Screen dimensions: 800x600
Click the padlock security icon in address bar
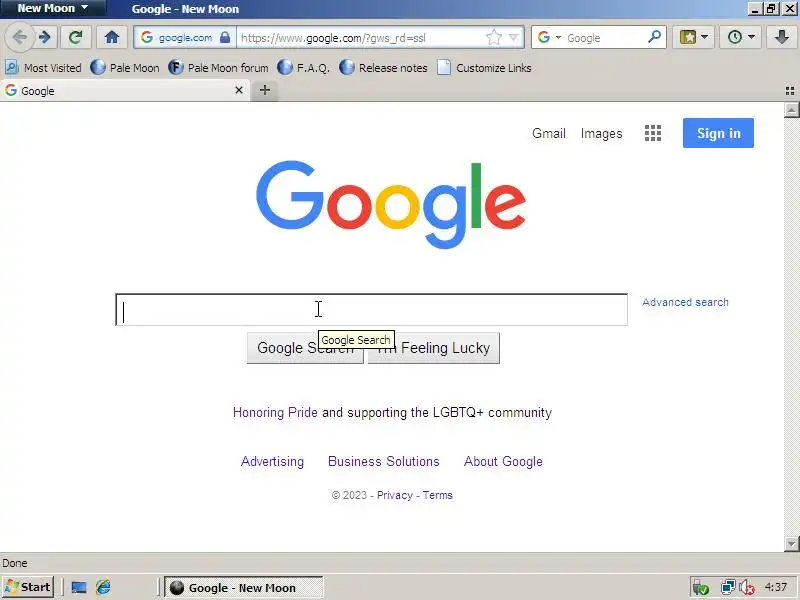[x=225, y=37]
